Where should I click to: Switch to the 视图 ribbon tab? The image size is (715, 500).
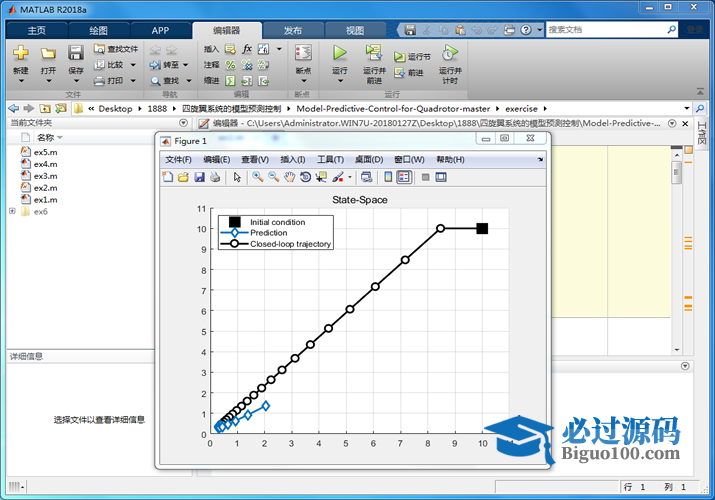pos(355,31)
